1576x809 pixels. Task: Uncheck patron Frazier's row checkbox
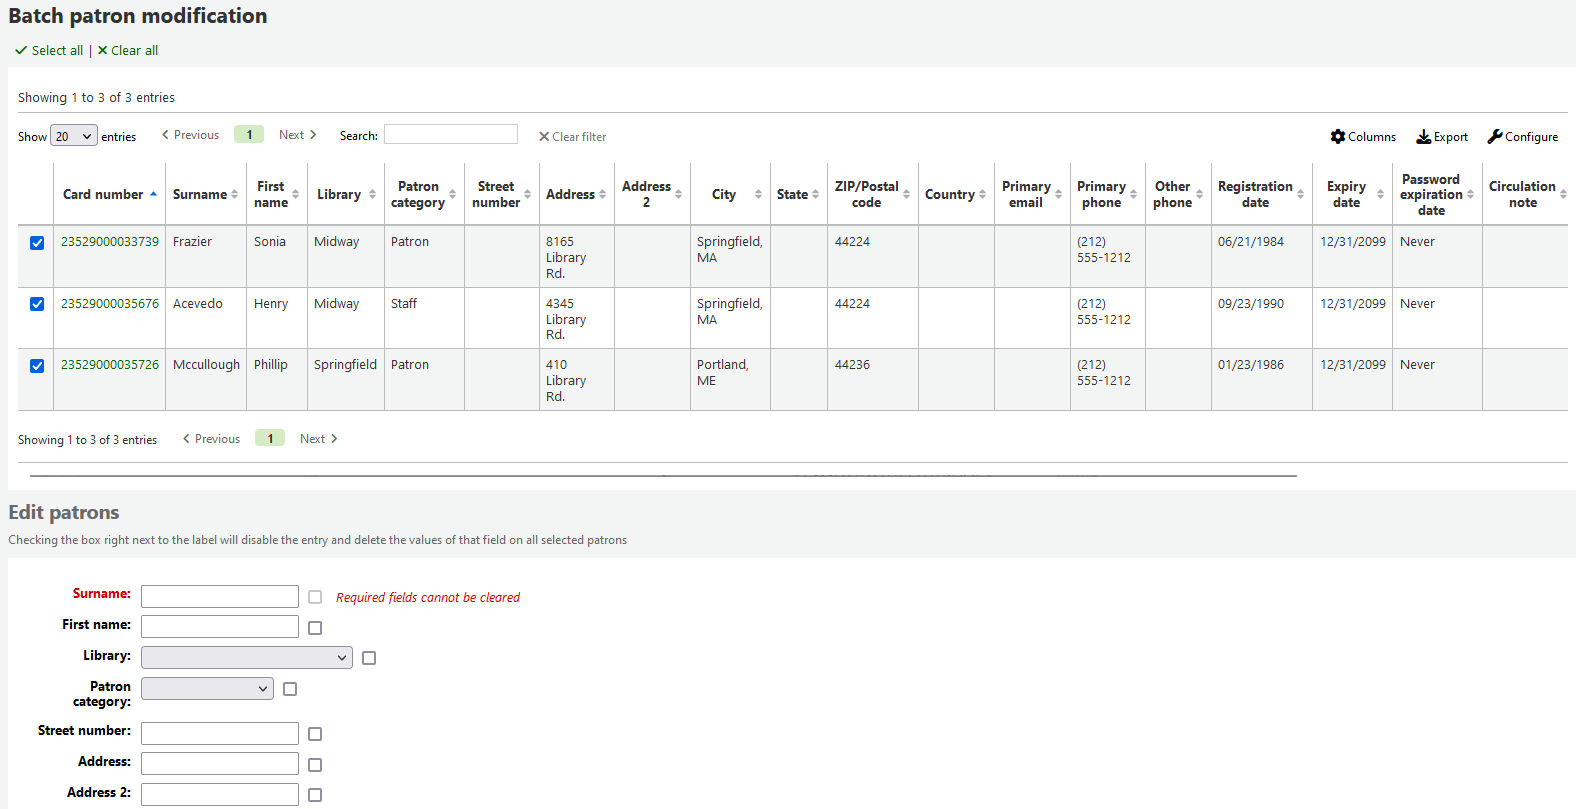click(x=37, y=243)
